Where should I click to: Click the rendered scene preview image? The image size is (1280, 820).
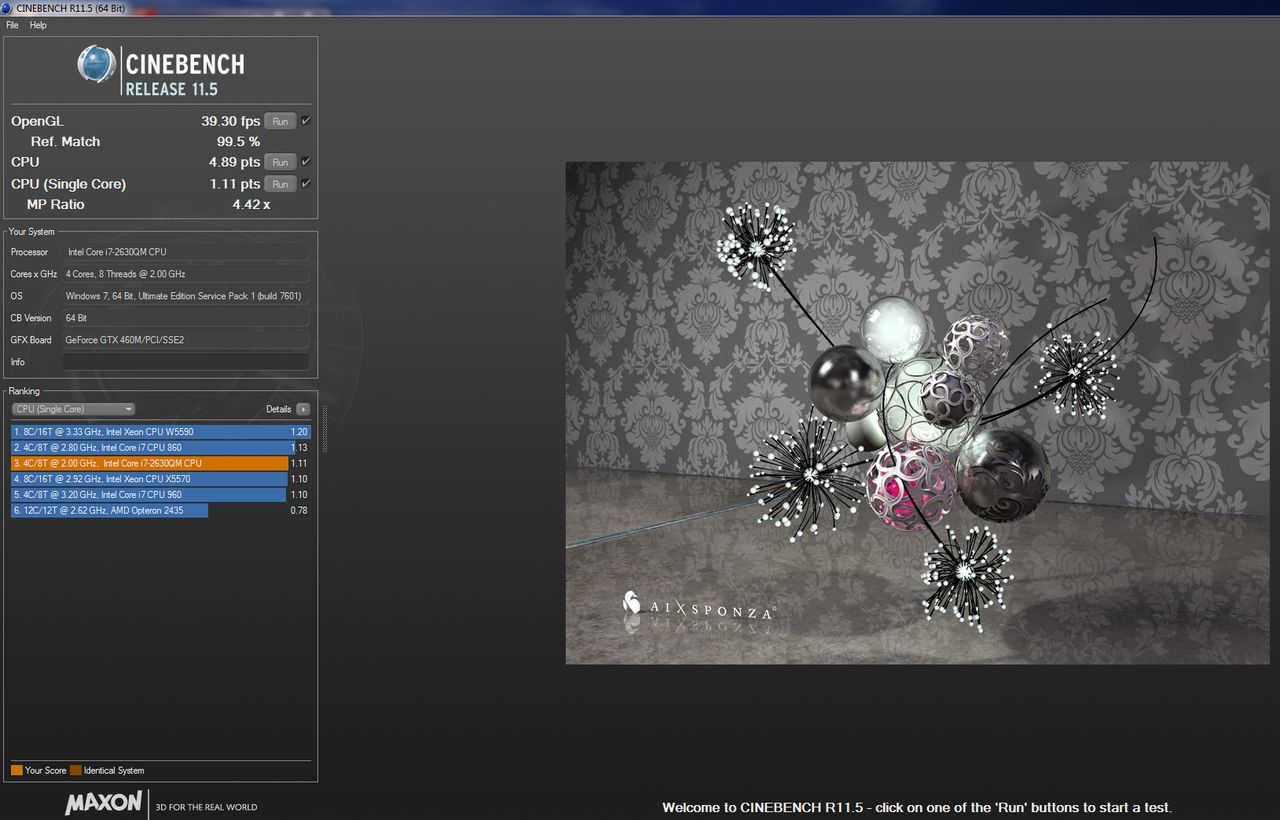917,413
